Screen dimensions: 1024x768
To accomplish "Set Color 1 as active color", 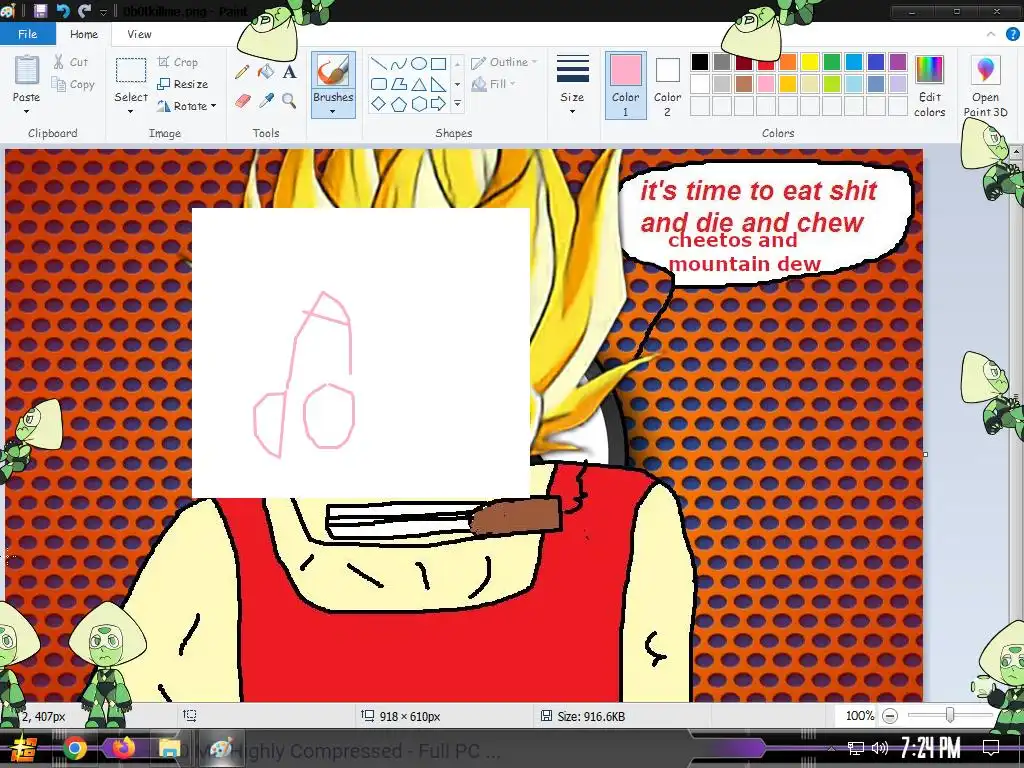I will point(625,86).
